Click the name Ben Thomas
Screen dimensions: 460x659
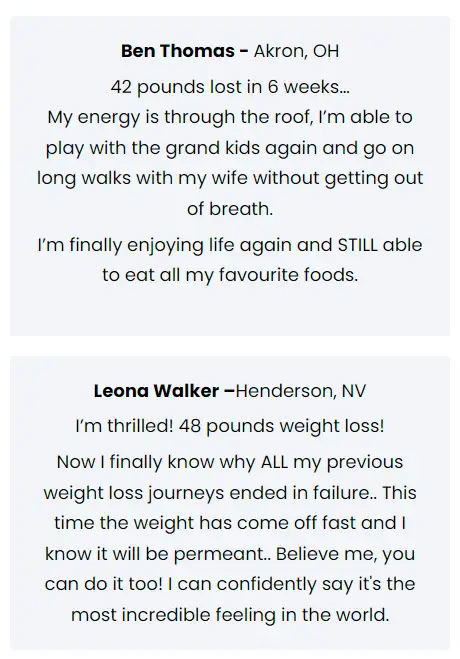click(178, 51)
